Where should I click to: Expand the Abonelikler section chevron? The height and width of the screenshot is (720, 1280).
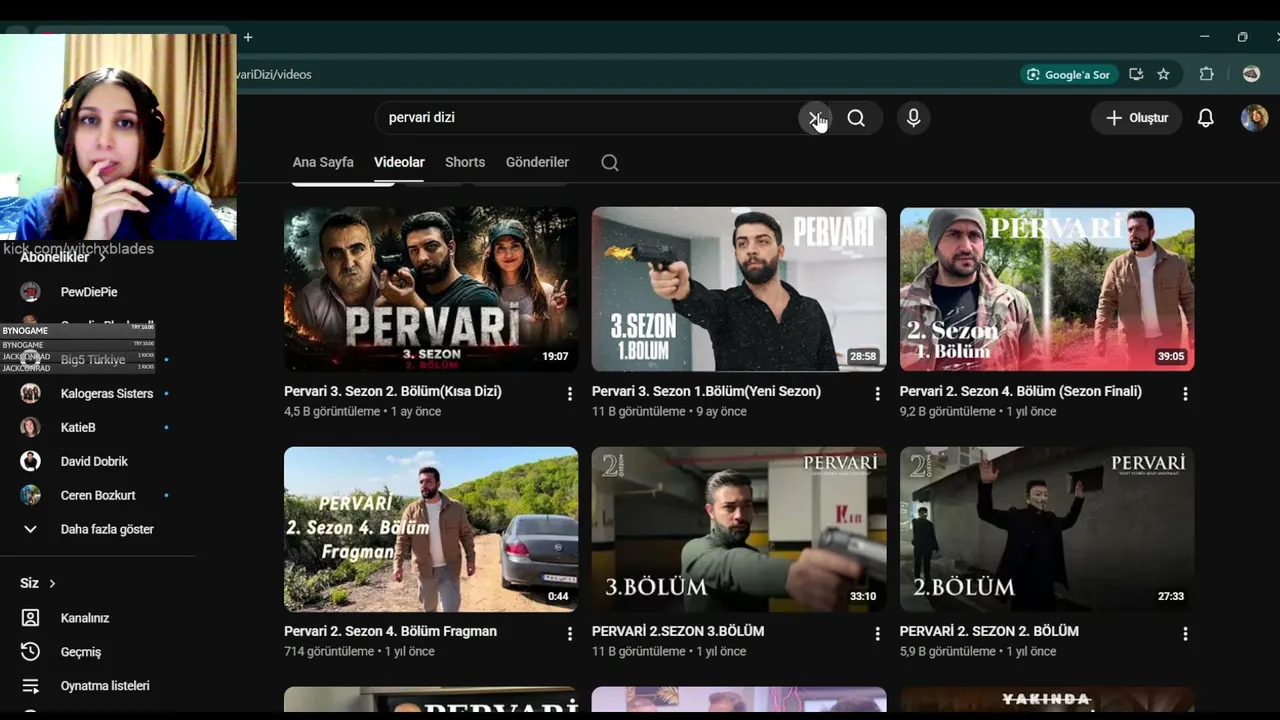(102, 257)
